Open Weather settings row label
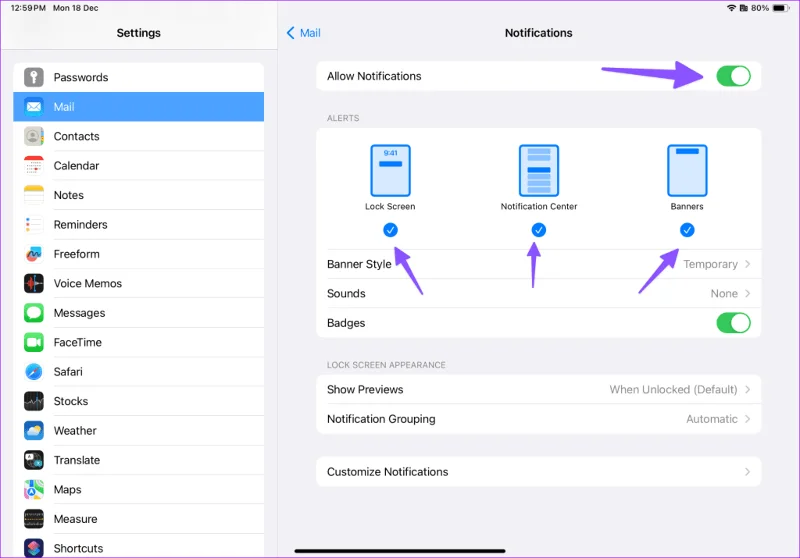The image size is (800, 558). 75,430
